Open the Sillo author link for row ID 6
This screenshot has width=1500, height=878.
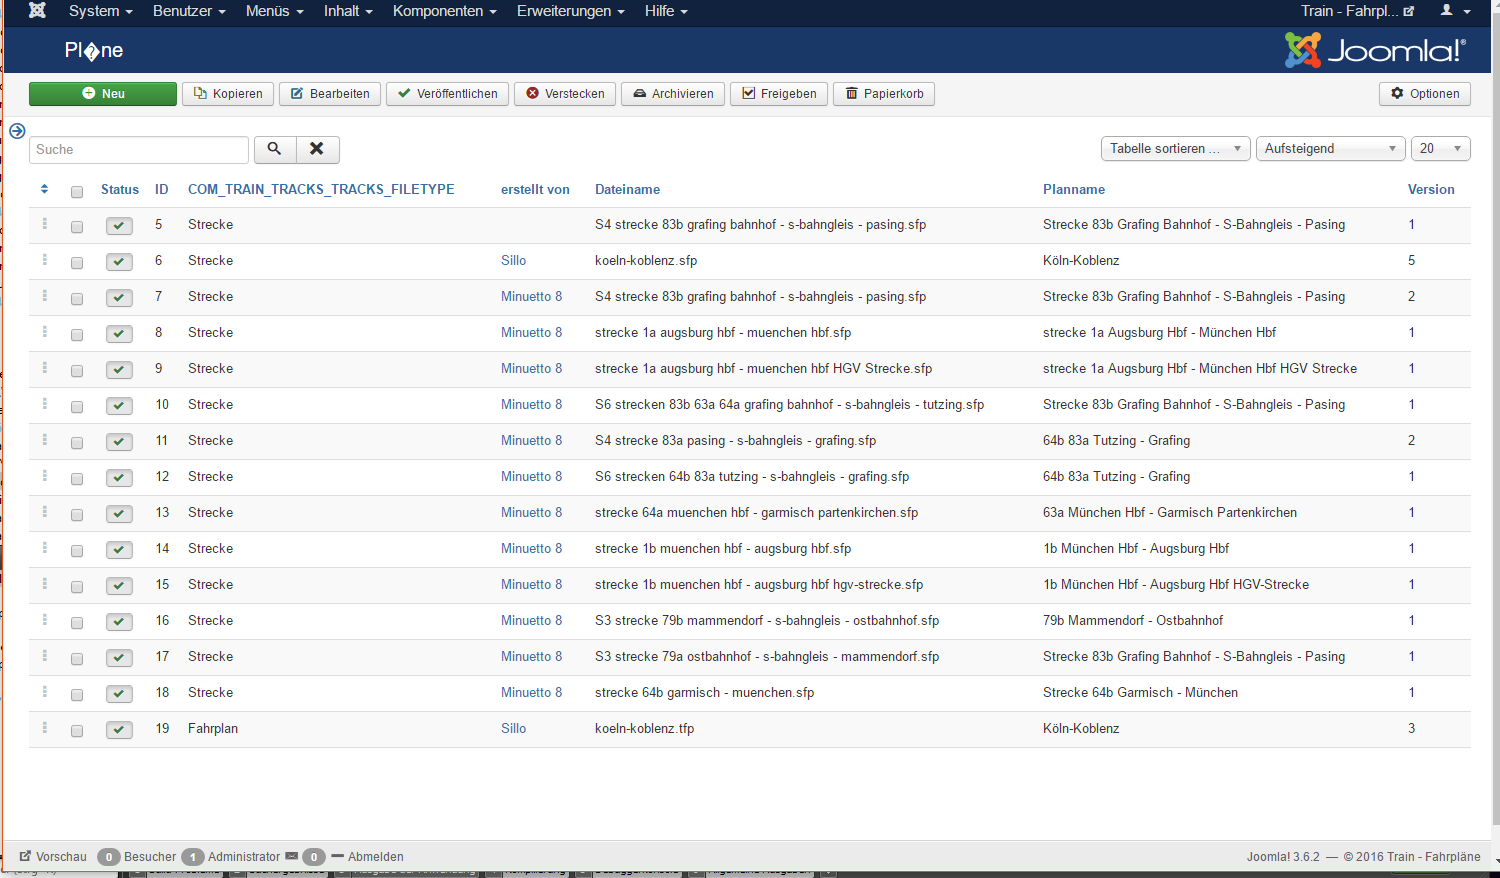coord(513,260)
